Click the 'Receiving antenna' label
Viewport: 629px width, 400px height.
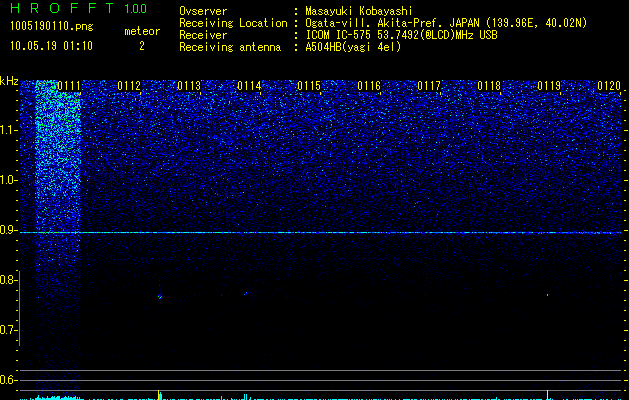pos(230,47)
